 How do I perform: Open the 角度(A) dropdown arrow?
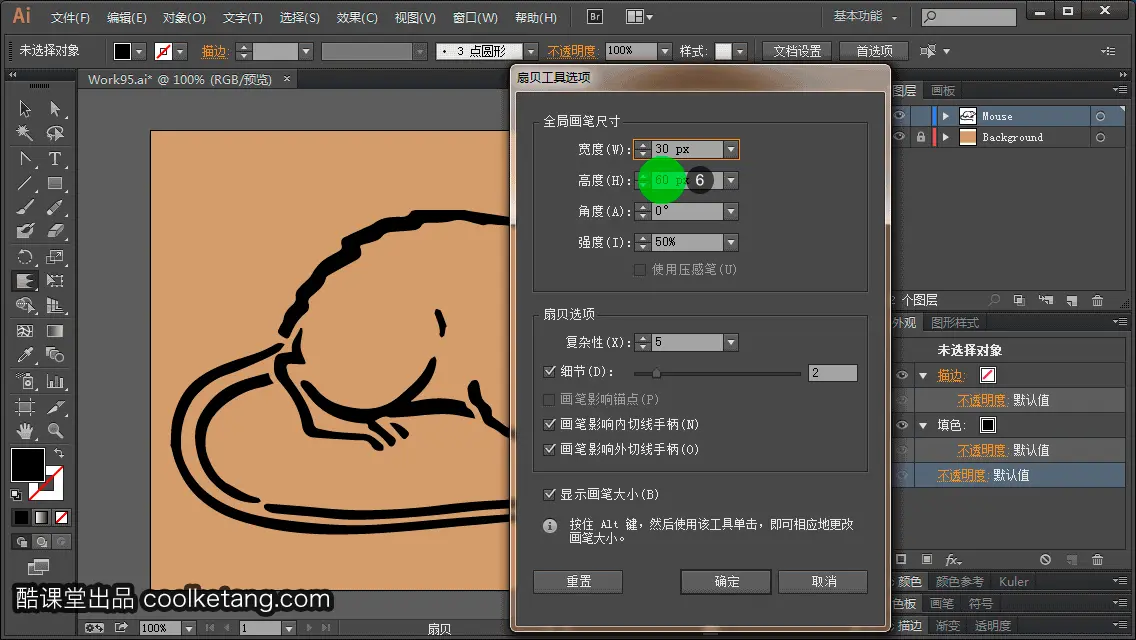click(730, 212)
